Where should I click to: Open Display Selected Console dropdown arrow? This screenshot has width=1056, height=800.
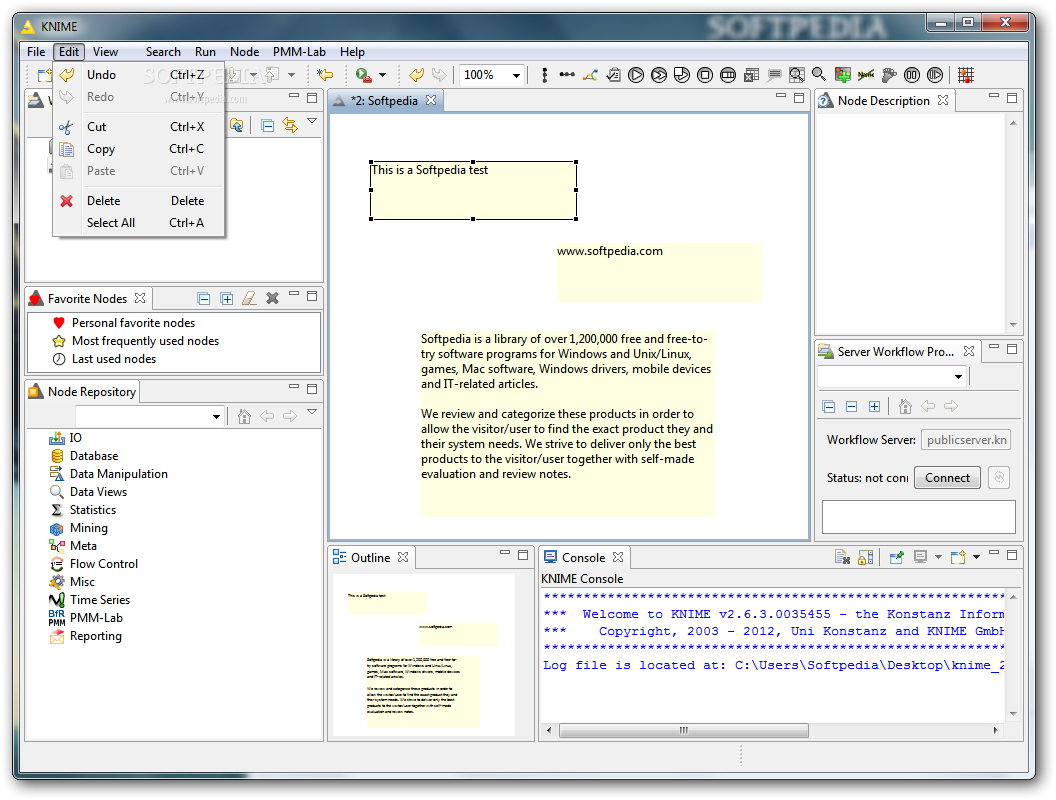coord(938,557)
